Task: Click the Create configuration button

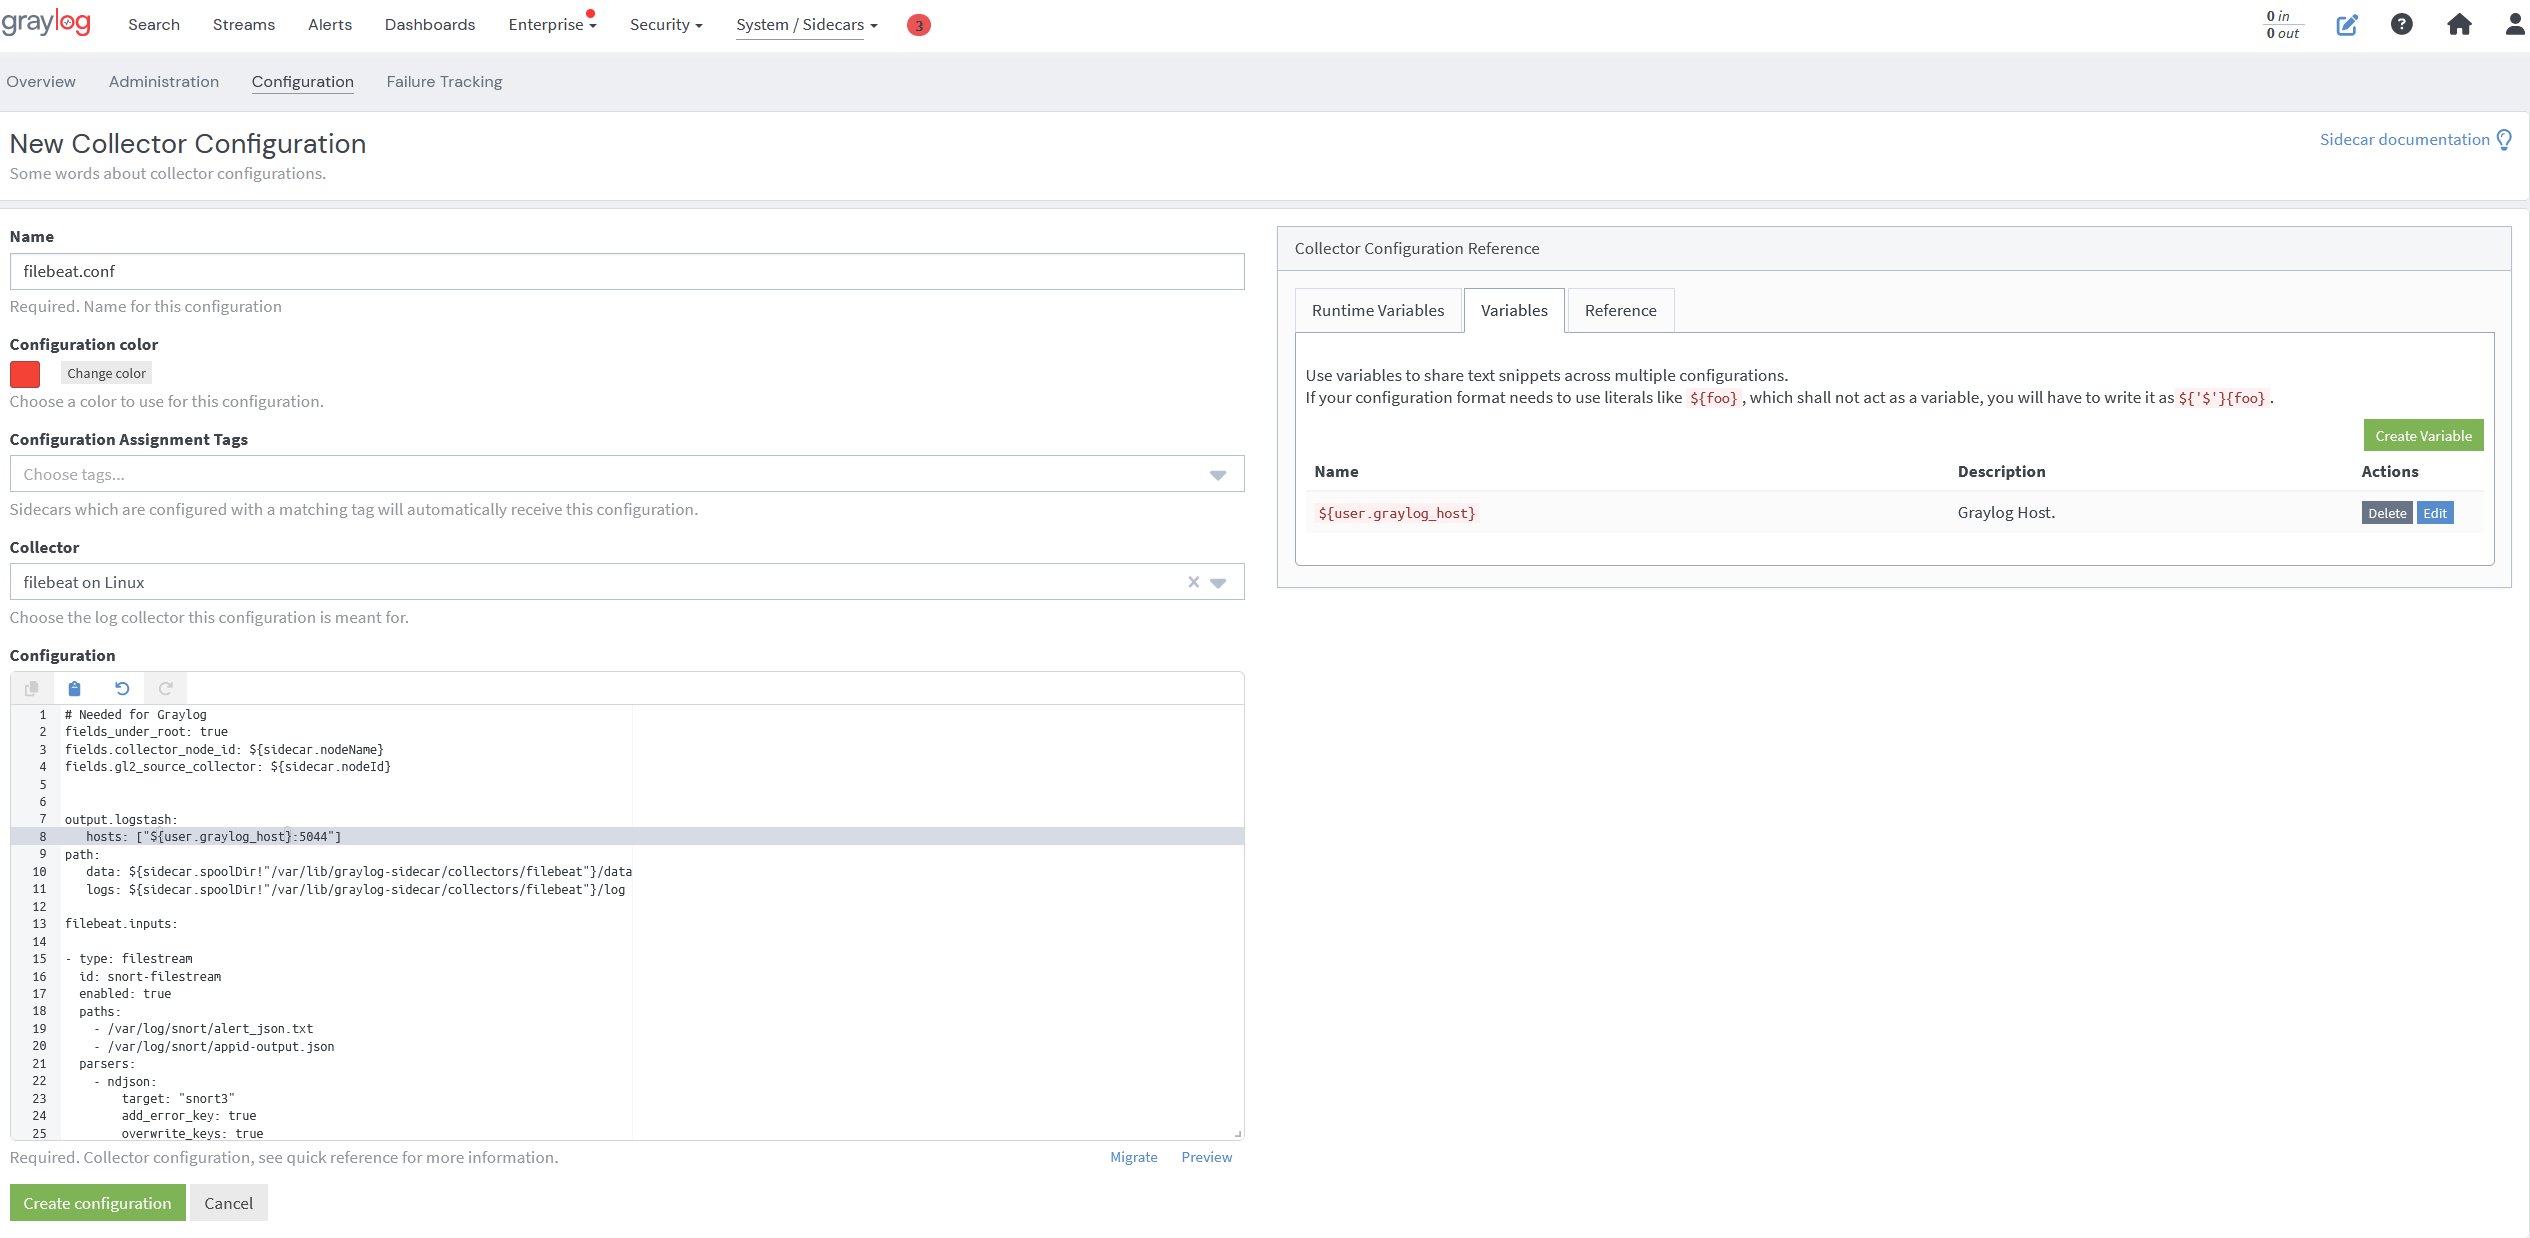Action: coord(97,1203)
